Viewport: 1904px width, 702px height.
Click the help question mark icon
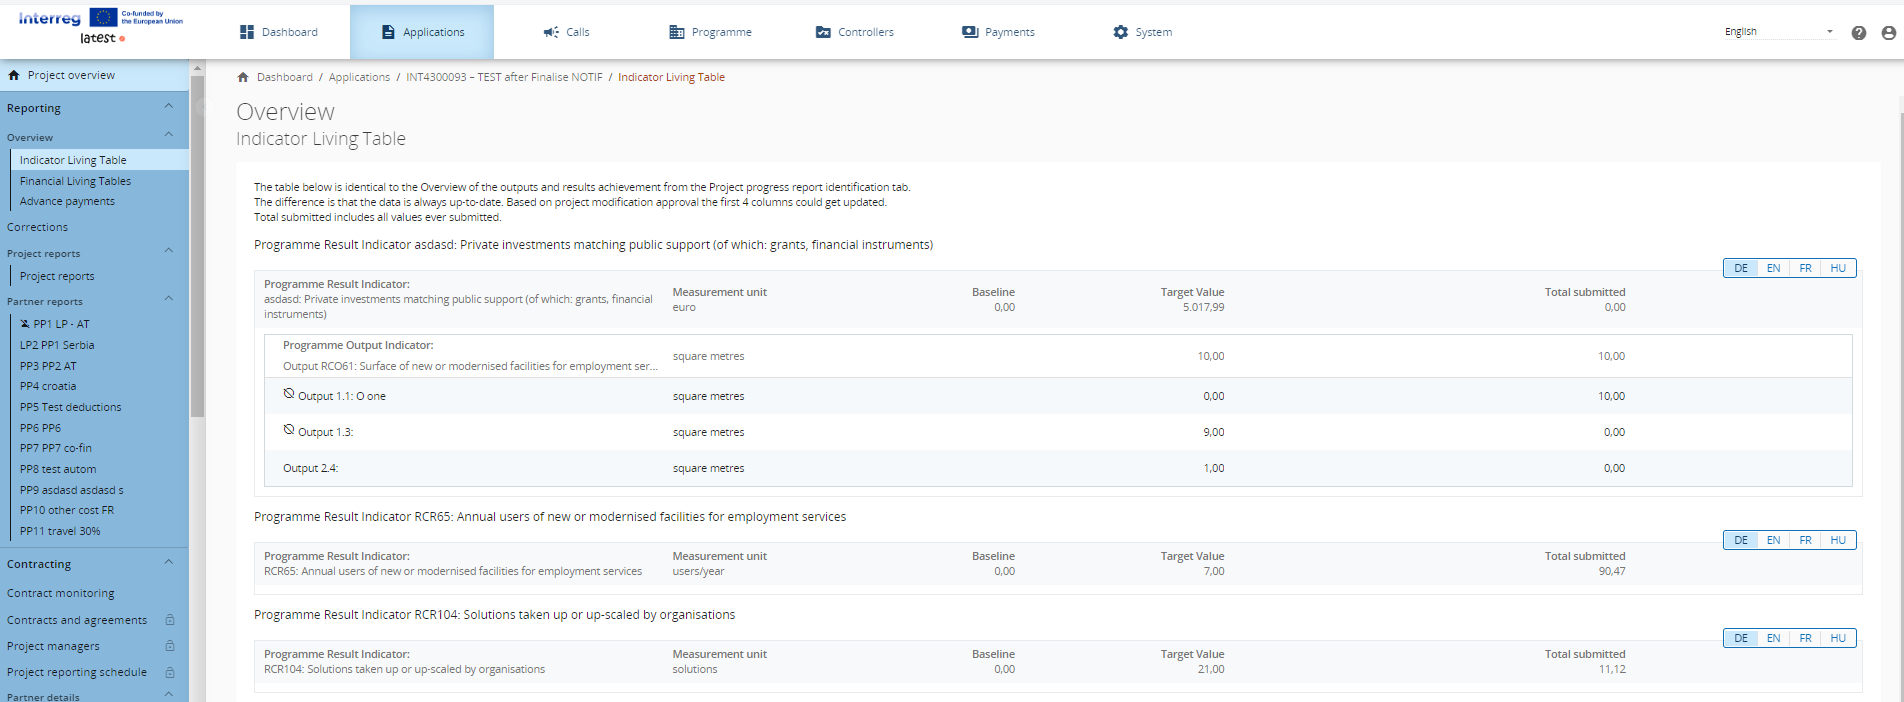coord(1858,33)
